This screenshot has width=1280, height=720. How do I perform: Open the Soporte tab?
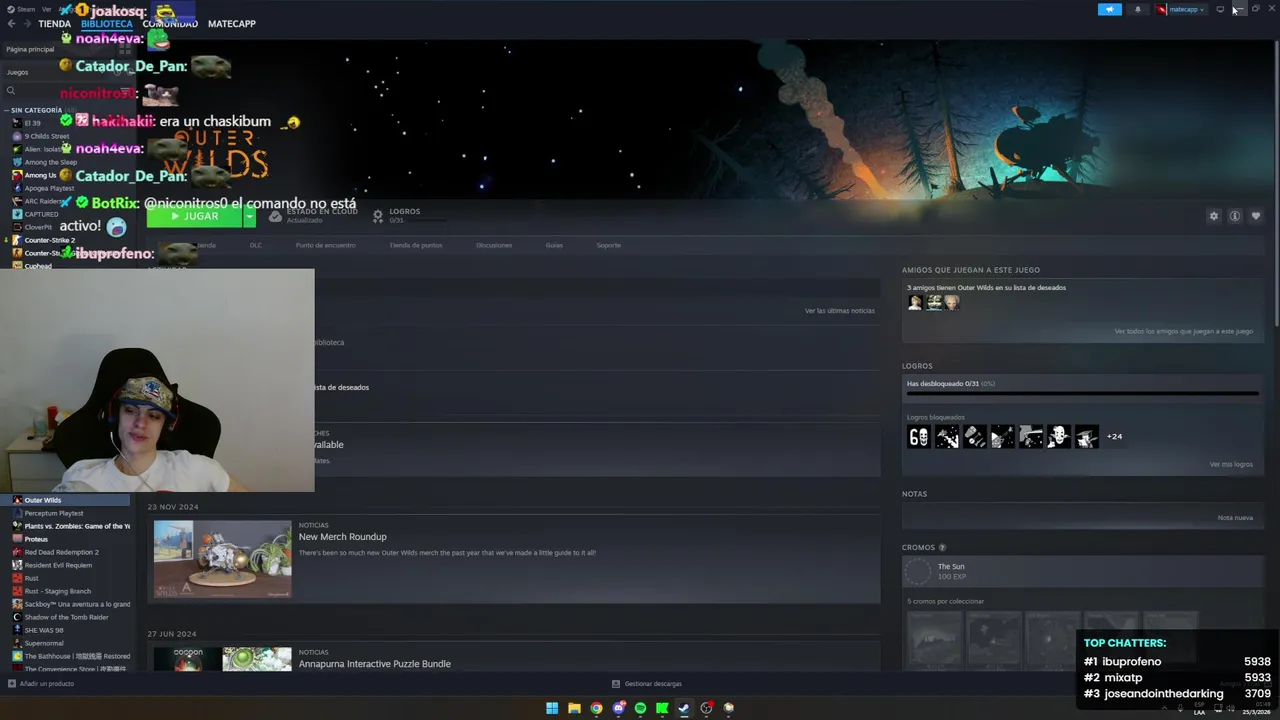(609, 245)
